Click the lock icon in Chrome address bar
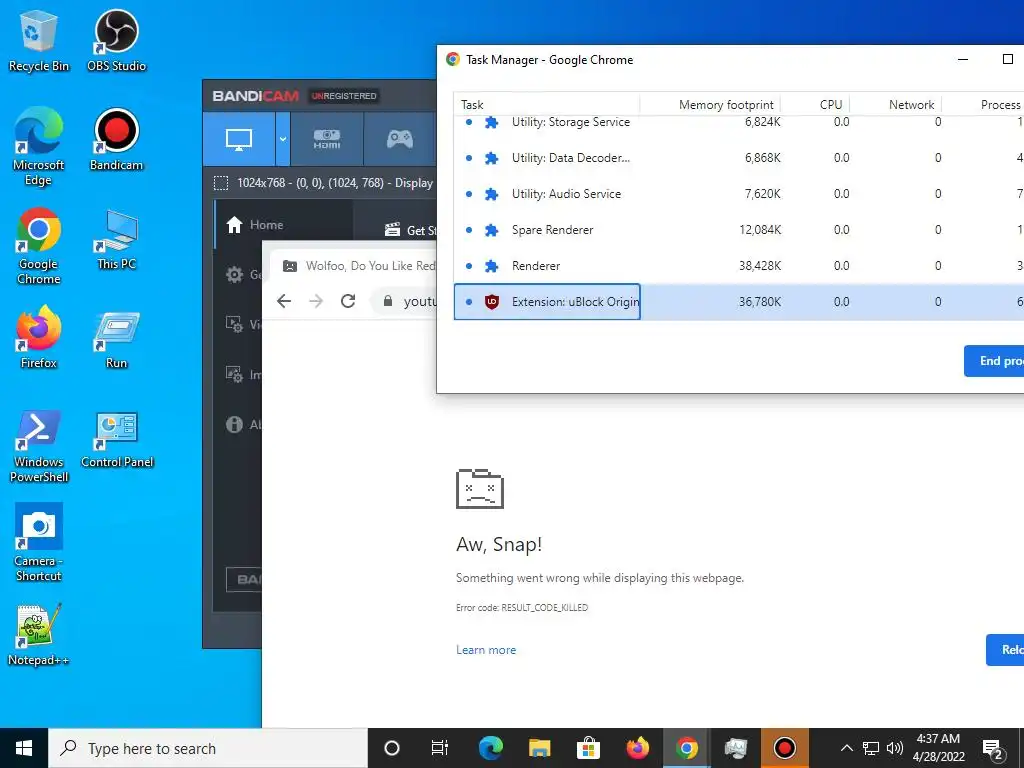The width and height of the screenshot is (1024, 768). [x=388, y=301]
